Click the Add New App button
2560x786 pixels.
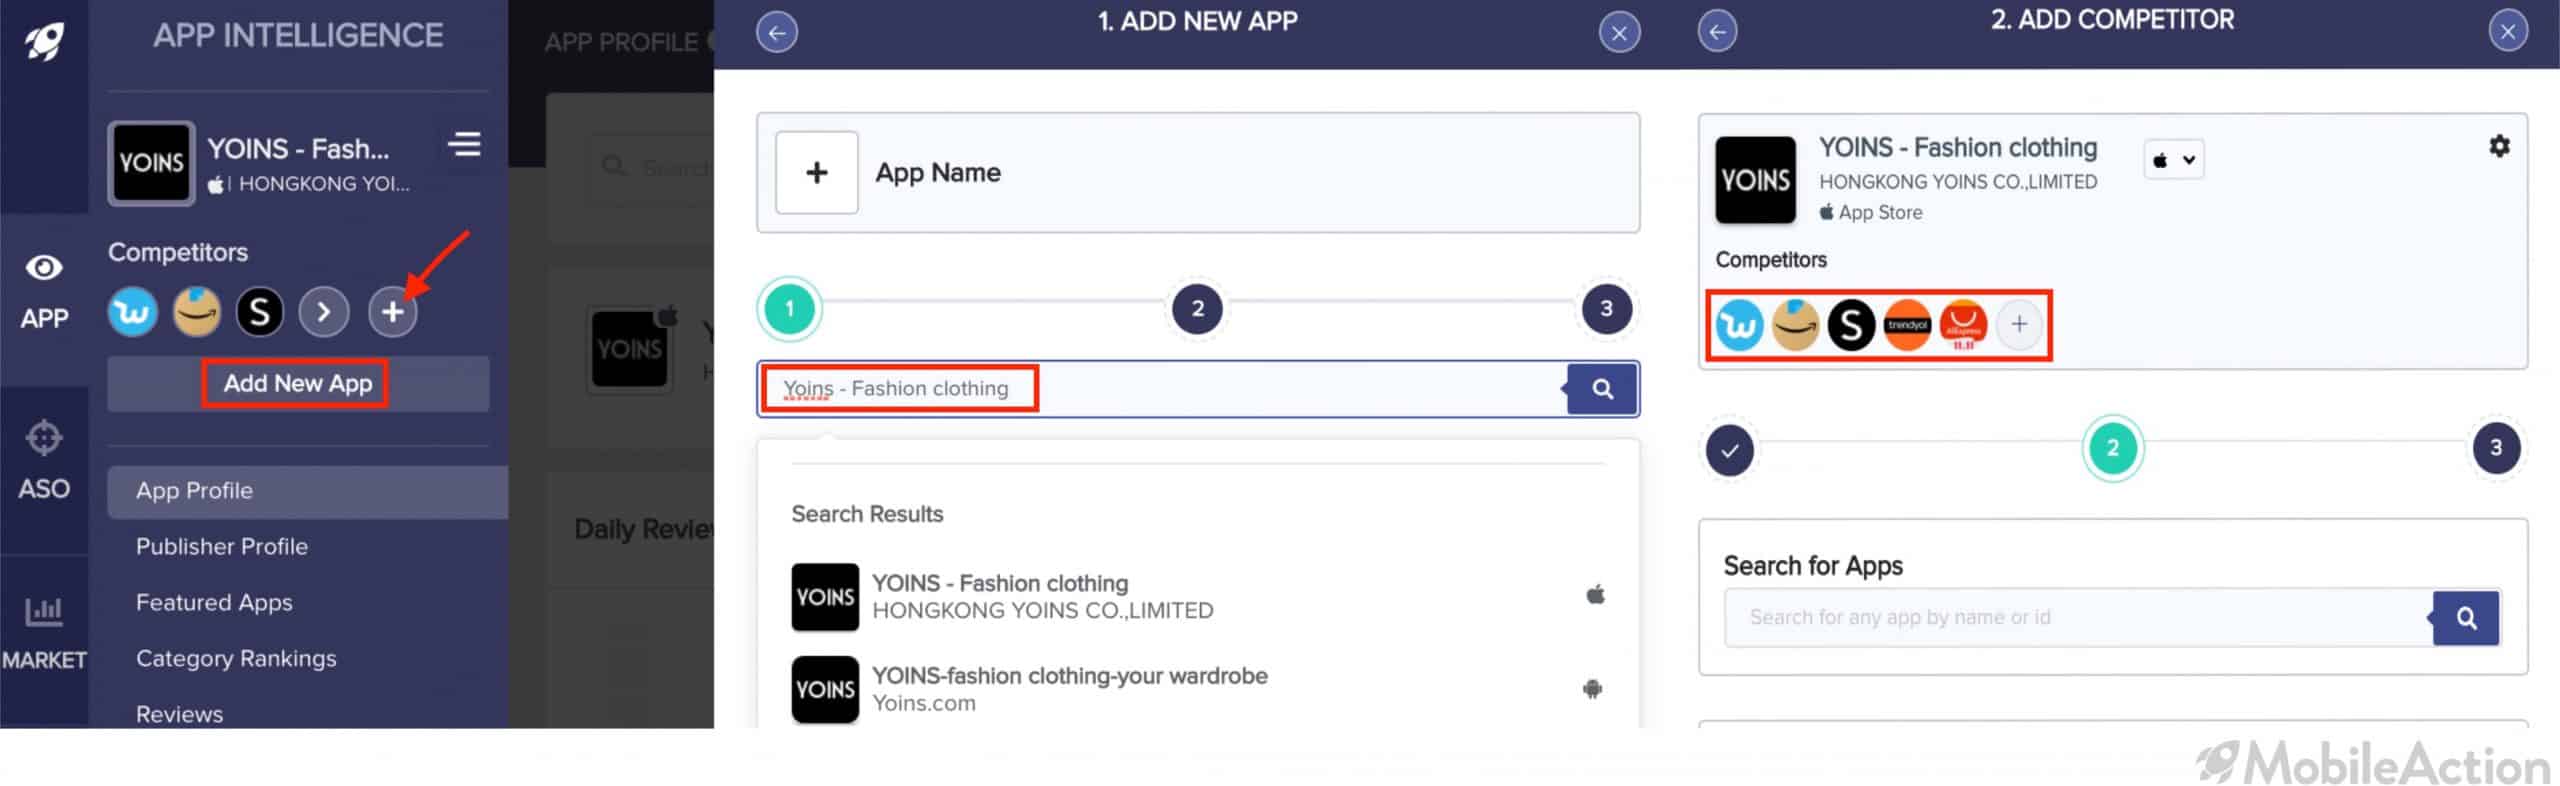pos(298,384)
